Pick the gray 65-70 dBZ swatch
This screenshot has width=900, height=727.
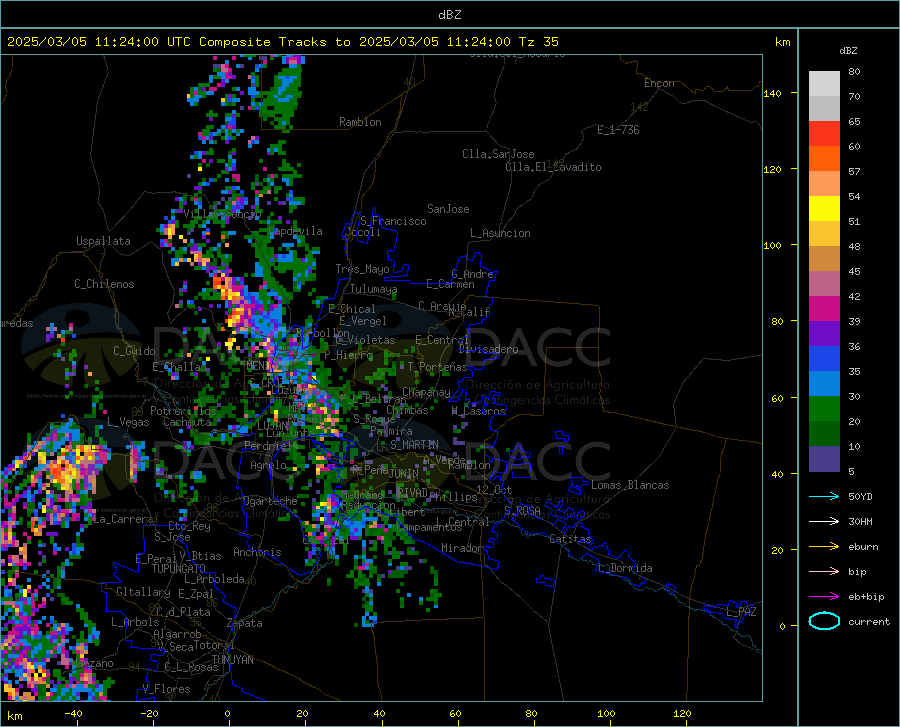click(824, 109)
